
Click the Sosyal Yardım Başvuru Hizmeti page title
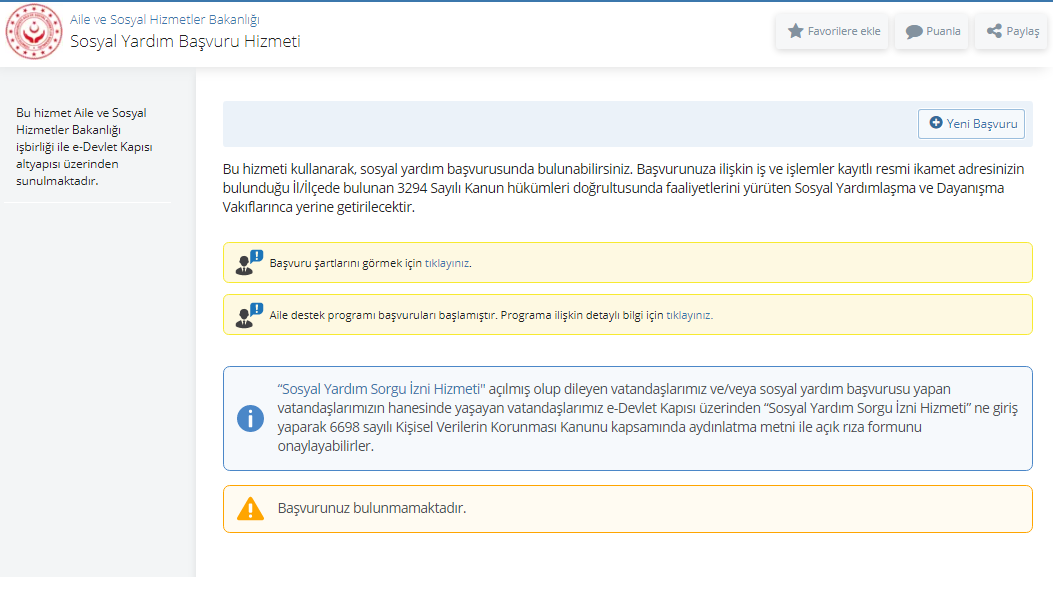pos(185,41)
